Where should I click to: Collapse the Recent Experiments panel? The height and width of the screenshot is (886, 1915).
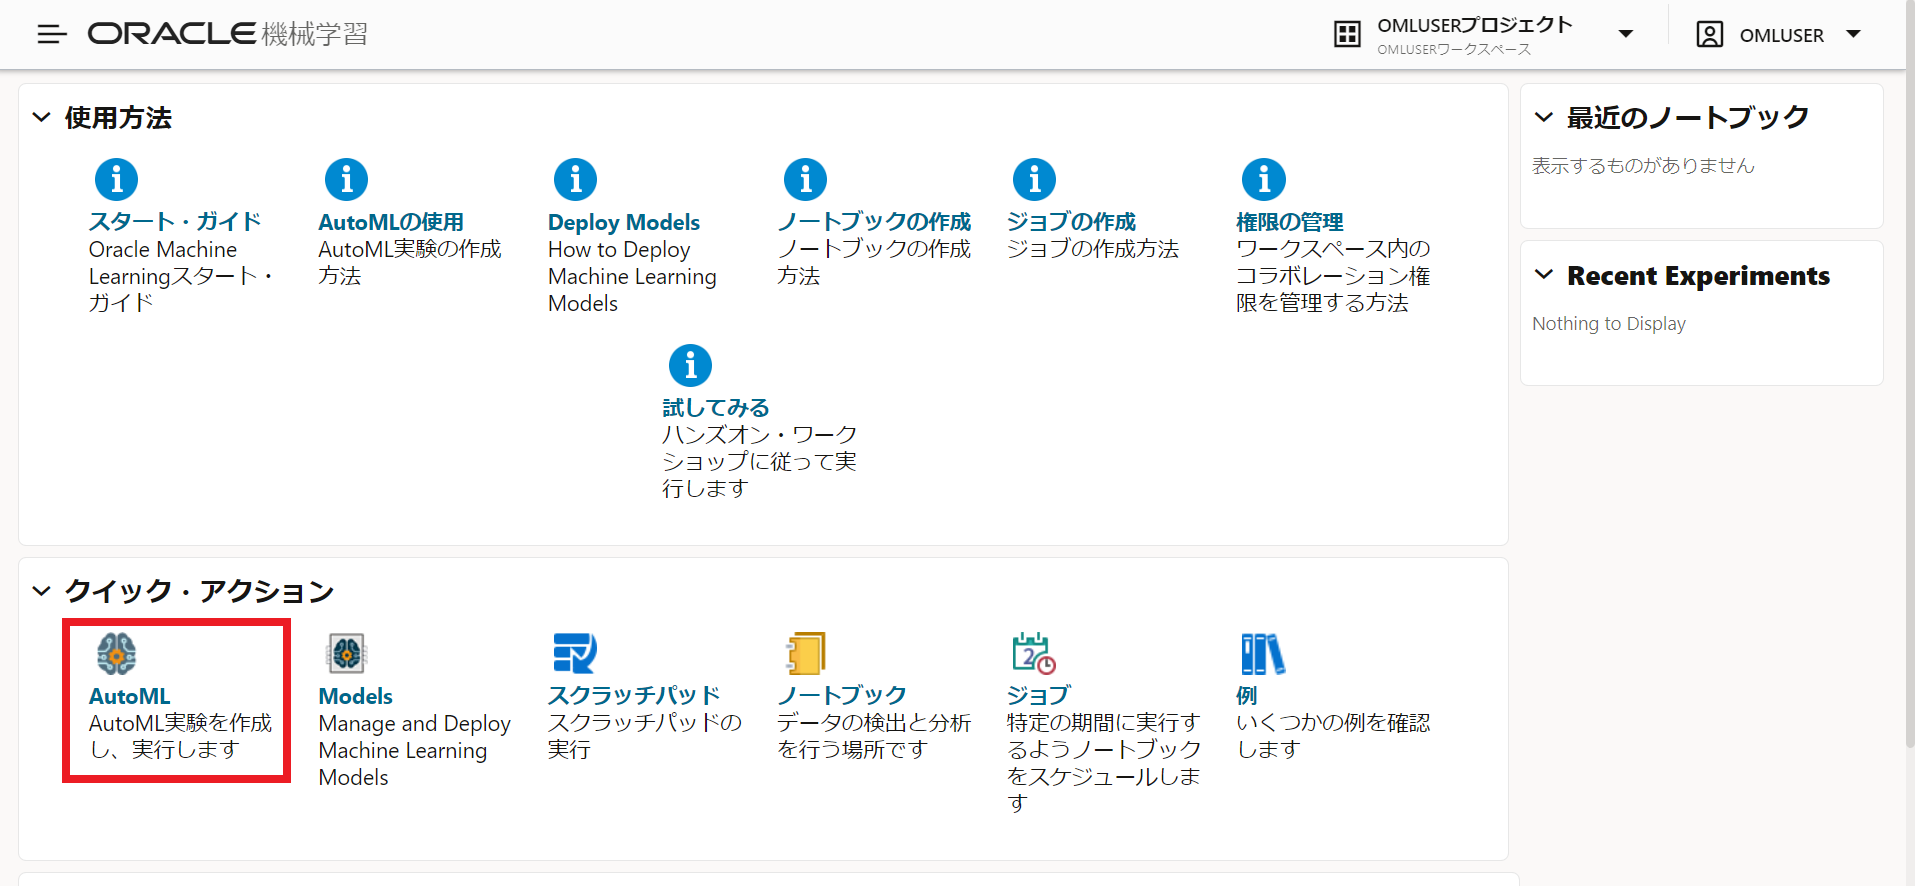[1544, 275]
